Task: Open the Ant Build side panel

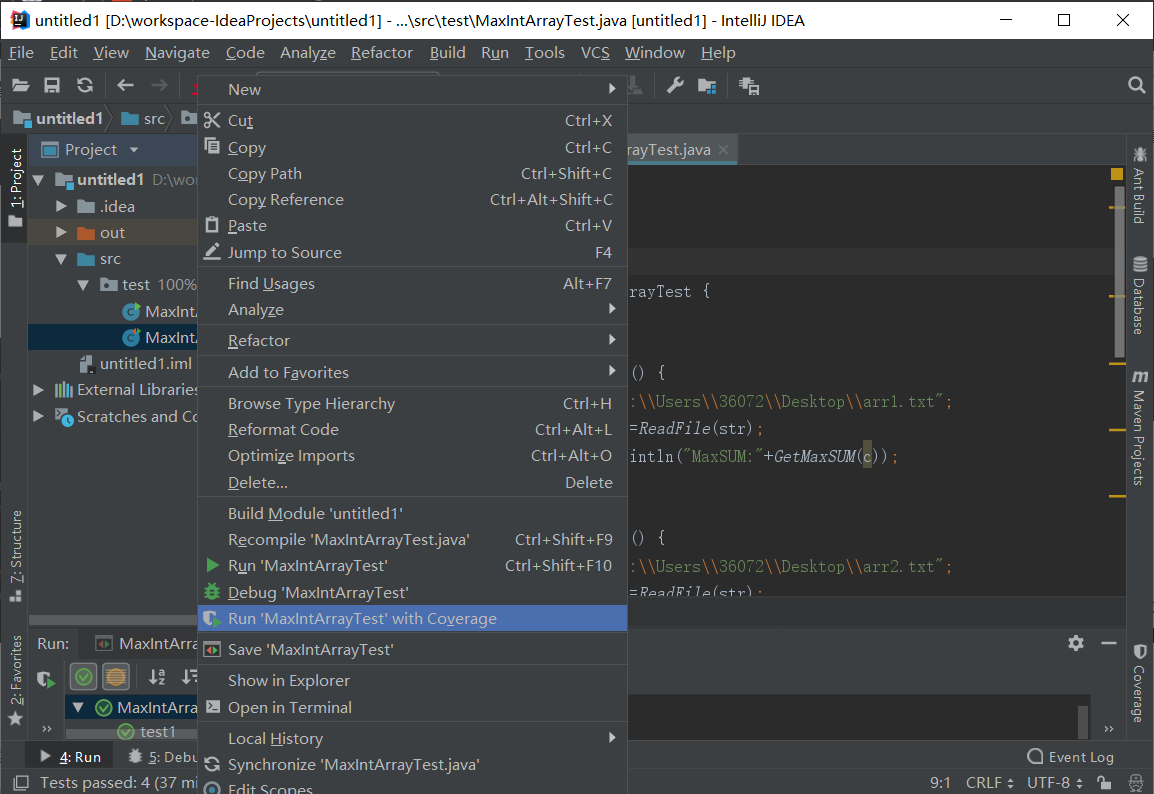Action: click(1139, 185)
